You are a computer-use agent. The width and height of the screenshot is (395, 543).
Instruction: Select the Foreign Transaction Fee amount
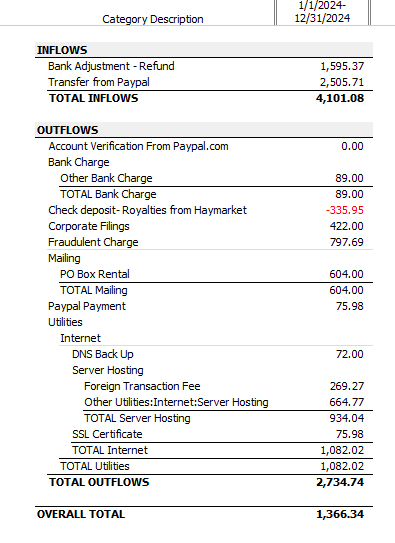347,386
